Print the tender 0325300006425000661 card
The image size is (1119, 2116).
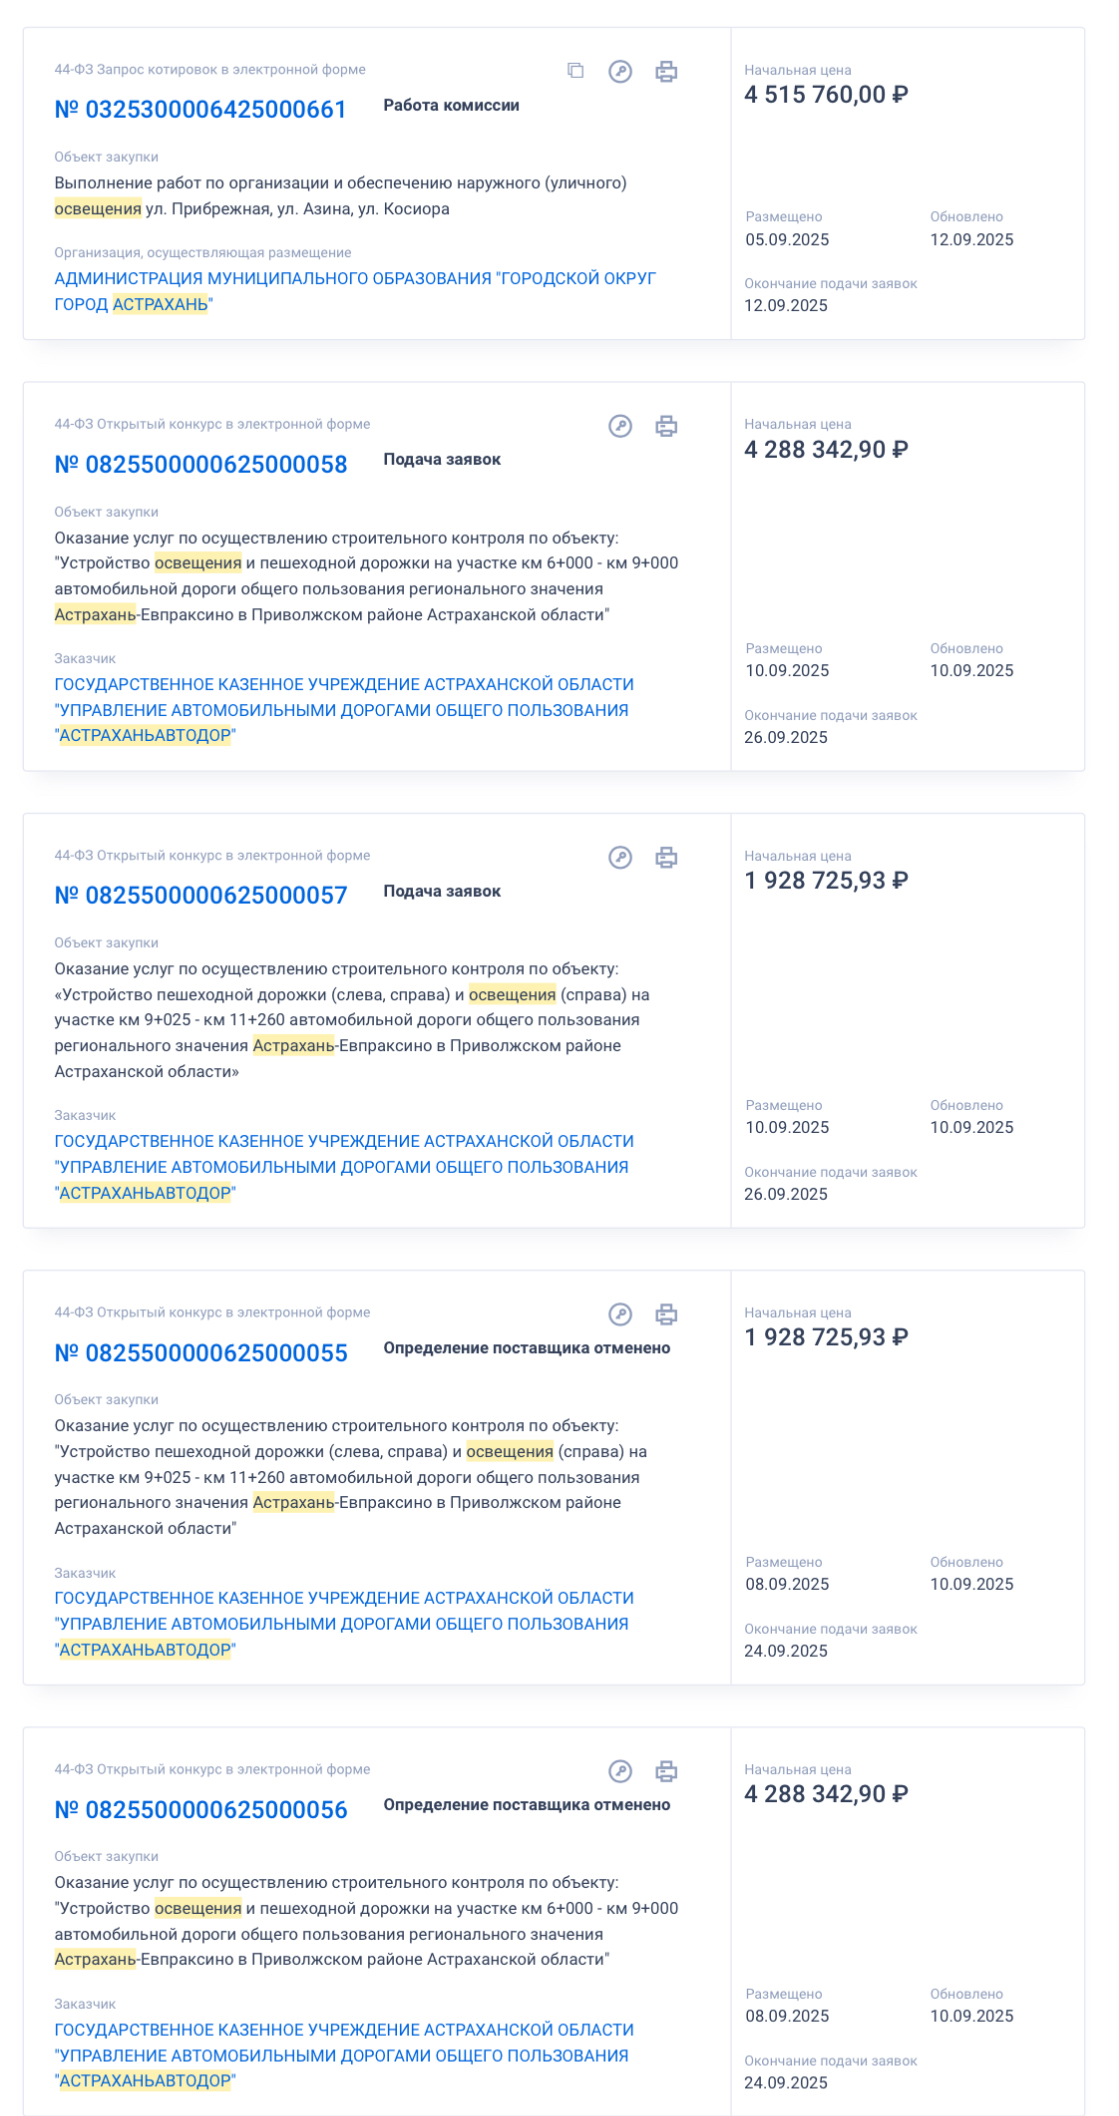click(666, 71)
